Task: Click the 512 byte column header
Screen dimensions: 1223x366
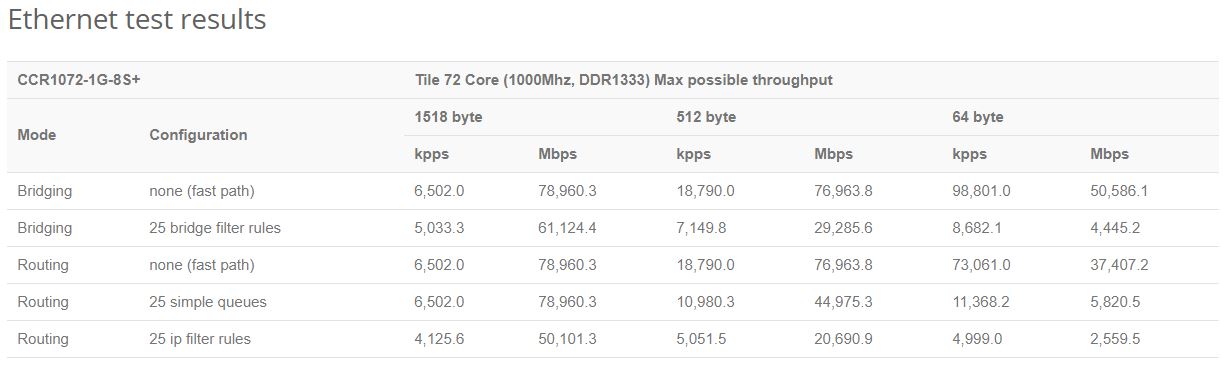Action: [706, 117]
